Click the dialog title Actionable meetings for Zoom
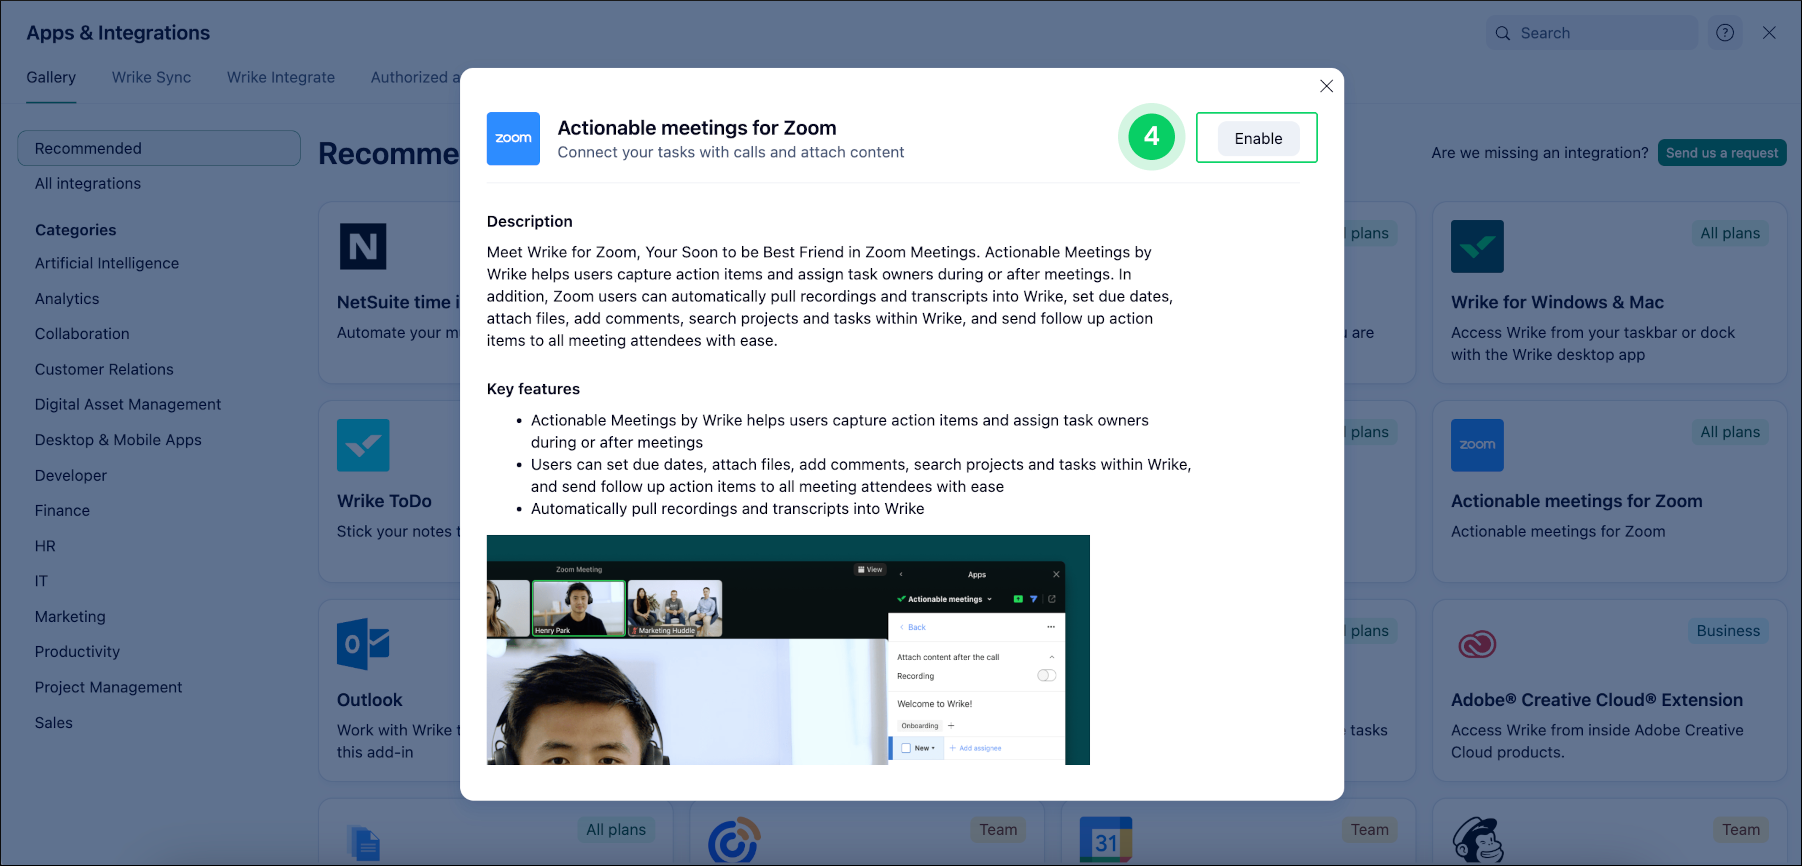Image resolution: width=1802 pixels, height=866 pixels. point(697,128)
